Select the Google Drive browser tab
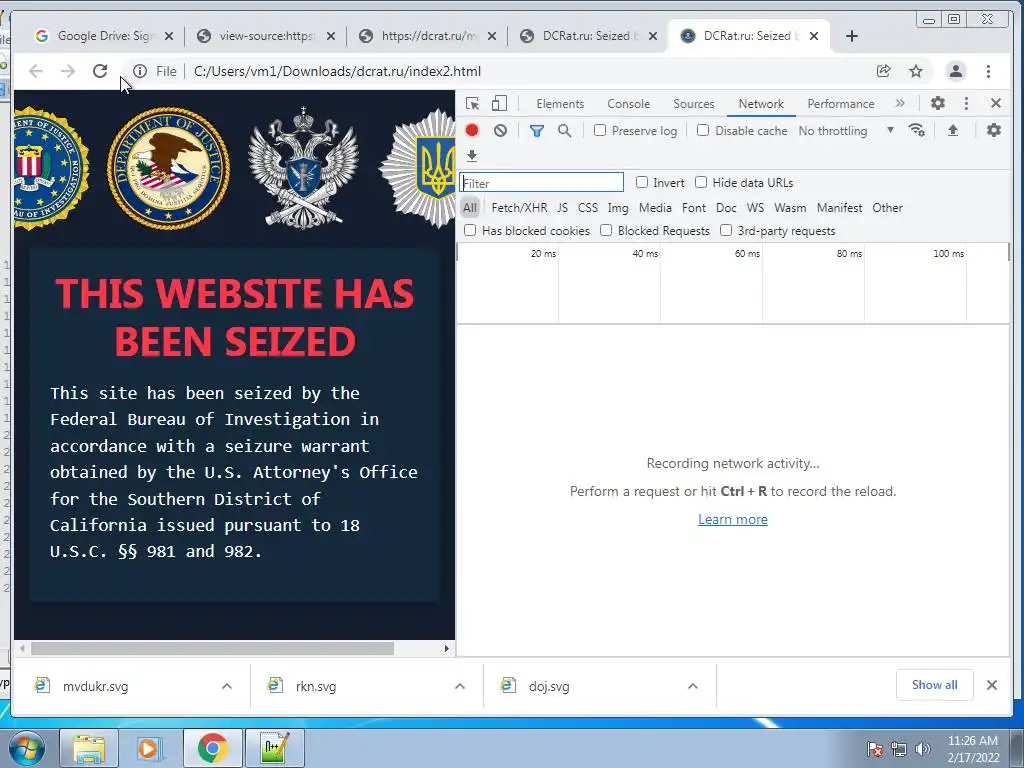The width and height of the screenshot is (1024, 768). (x=104, y=36)
